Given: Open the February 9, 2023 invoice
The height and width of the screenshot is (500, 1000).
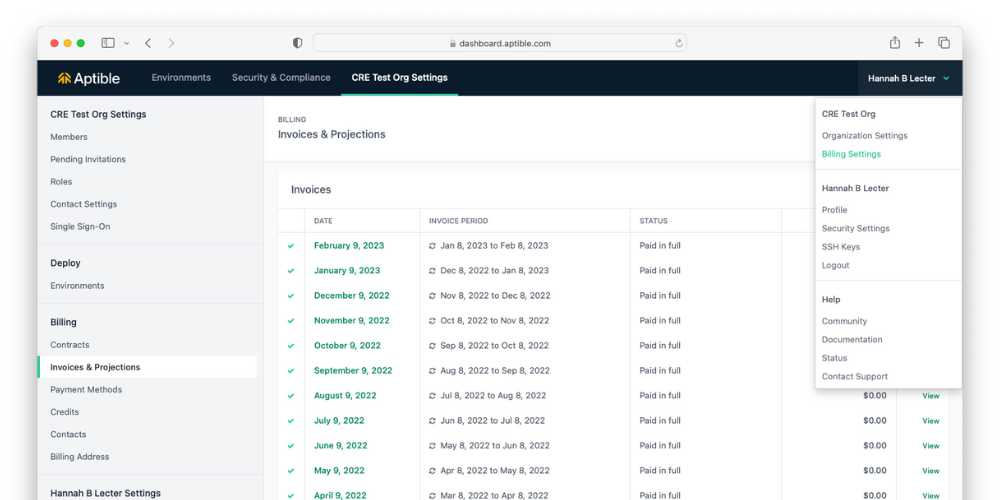Looking at the screenshot, I should (x=349, y=246).
